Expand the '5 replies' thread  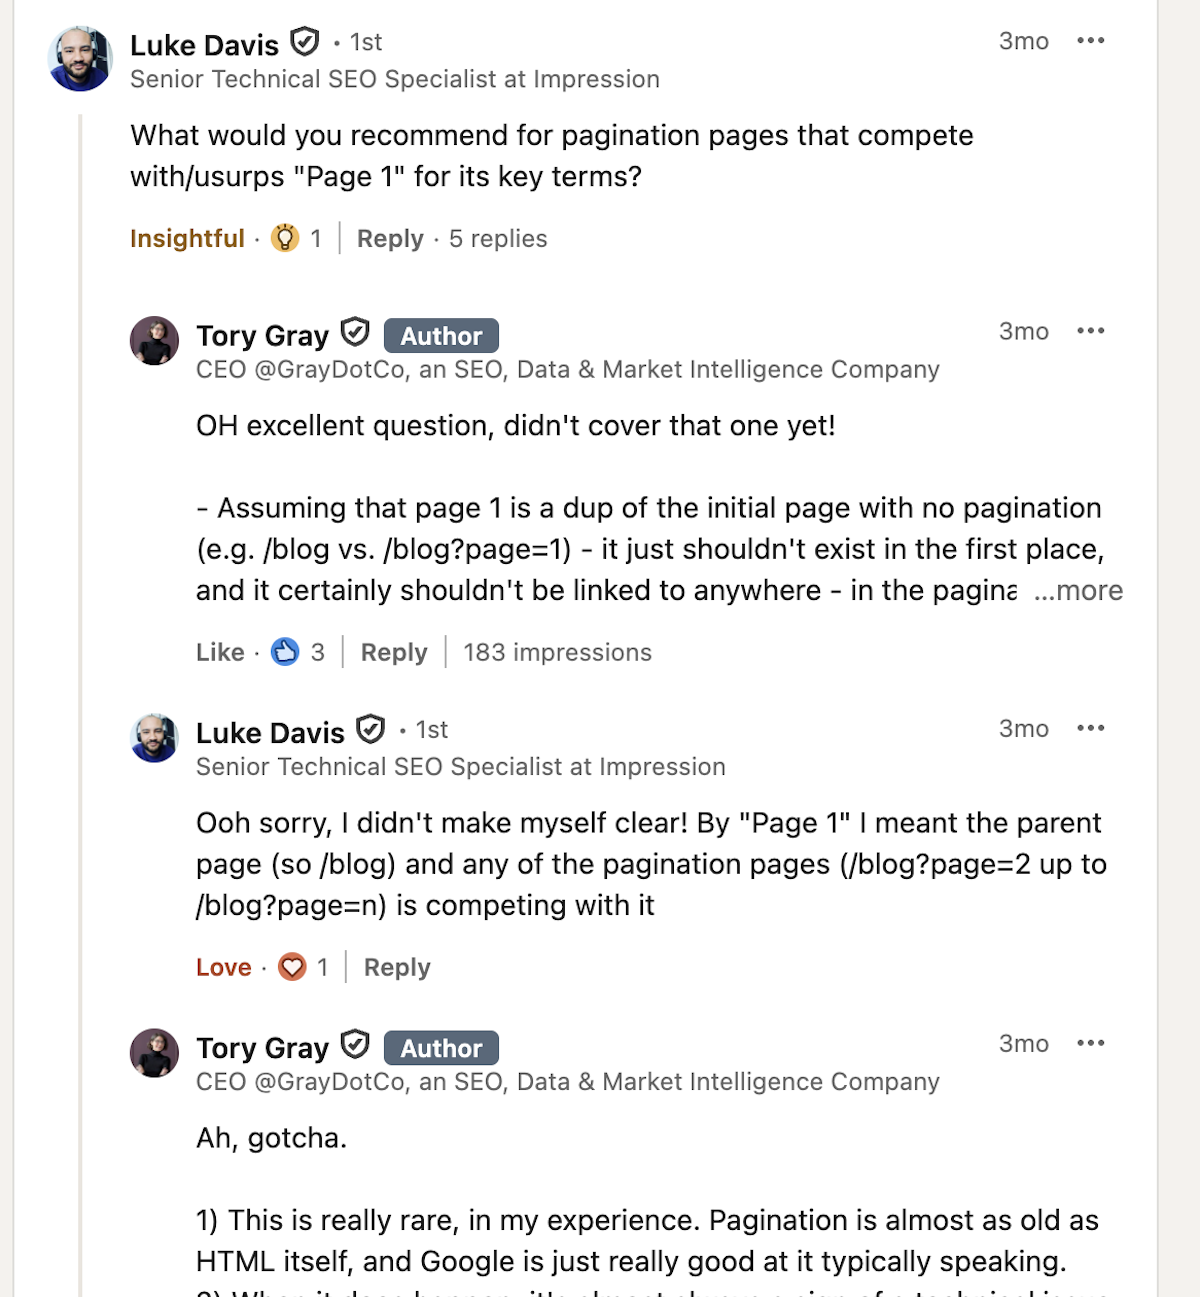(498, 238)
